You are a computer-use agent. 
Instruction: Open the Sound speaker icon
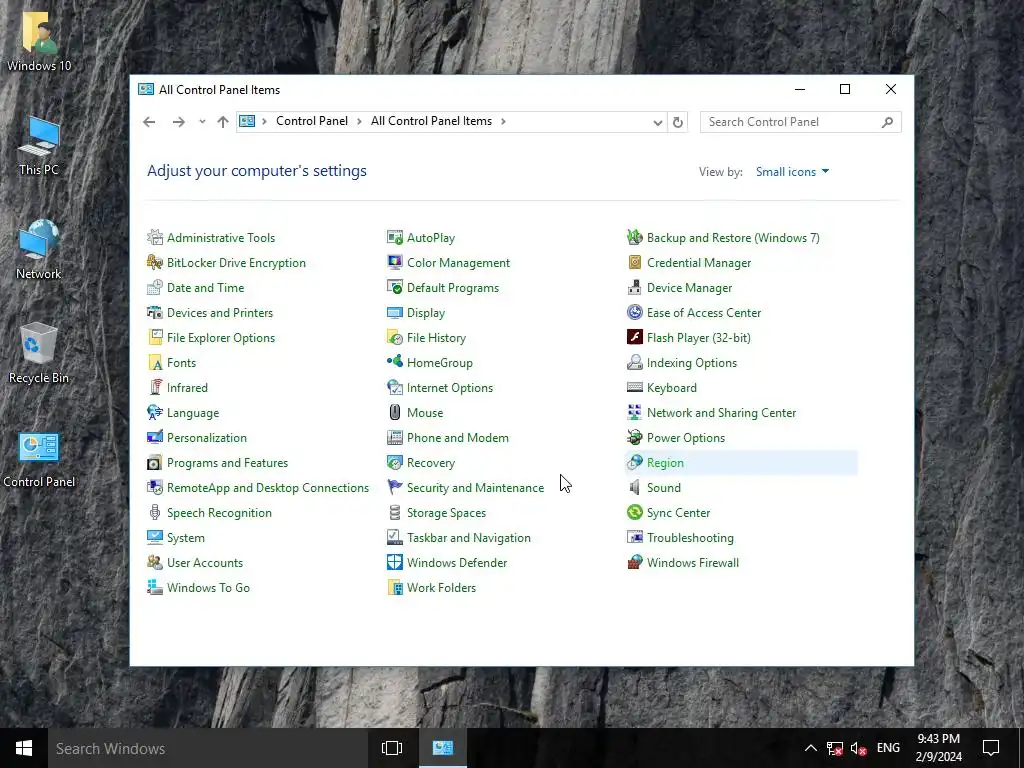[635, 488]
